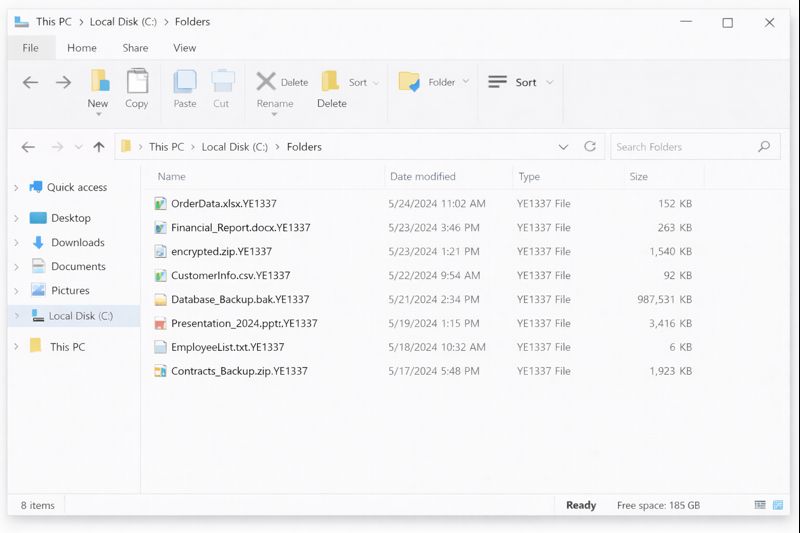The image size is (800, 533).
Task: Select Financial_Report.docx.YE1337 file name
Action: pyautogui.click(x=240, y=227)
